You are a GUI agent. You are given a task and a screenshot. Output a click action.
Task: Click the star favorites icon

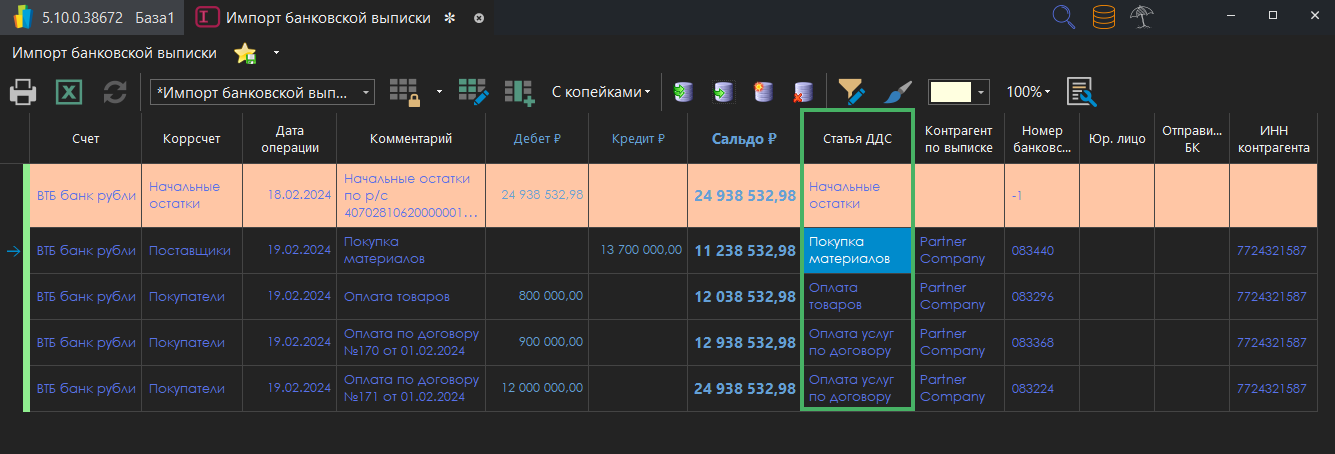click(x=245, y=53)
